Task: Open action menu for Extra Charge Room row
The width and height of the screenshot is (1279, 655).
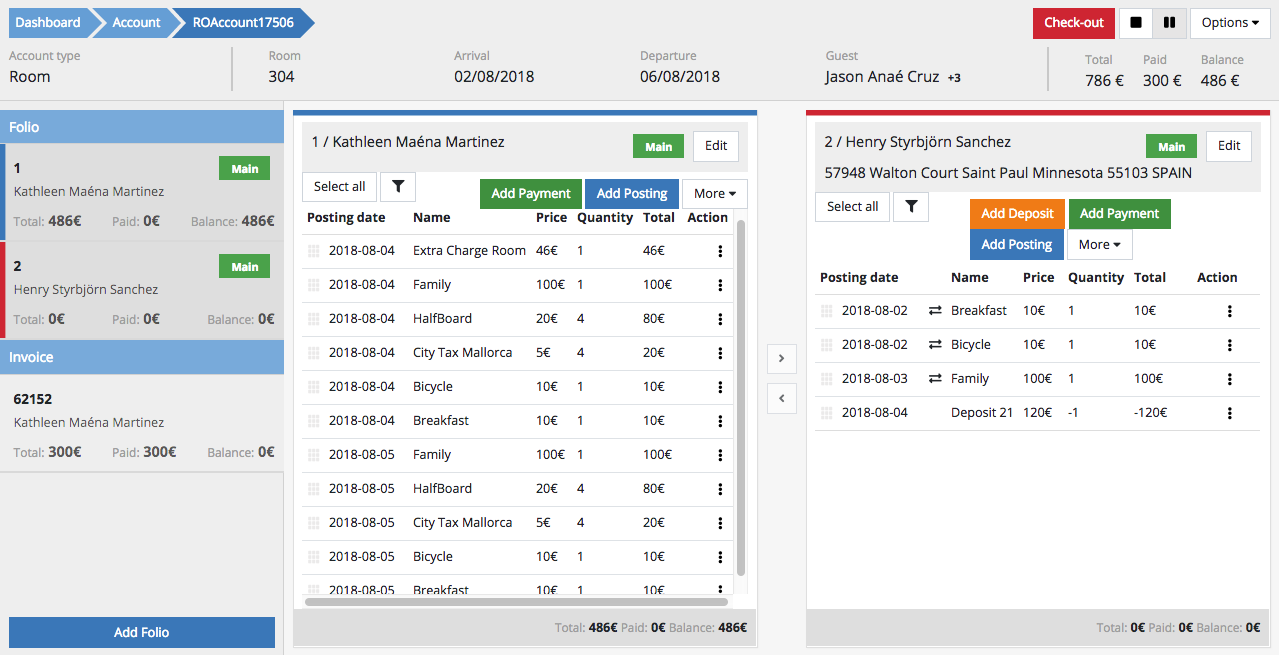Action: (720, 251)
